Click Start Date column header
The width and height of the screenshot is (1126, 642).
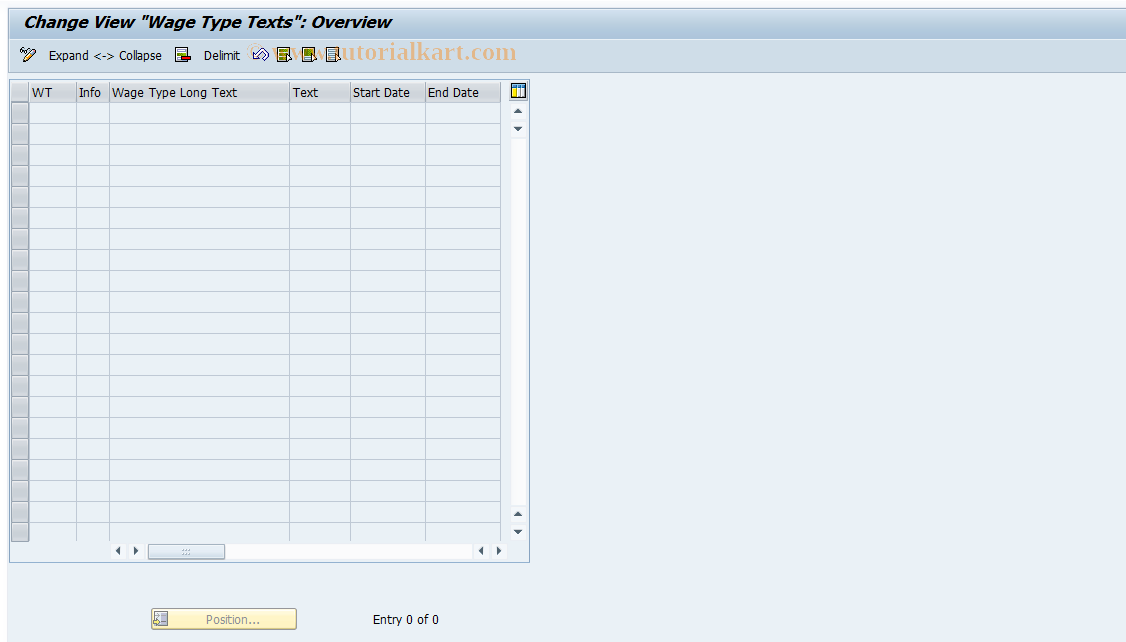(388, 93)
